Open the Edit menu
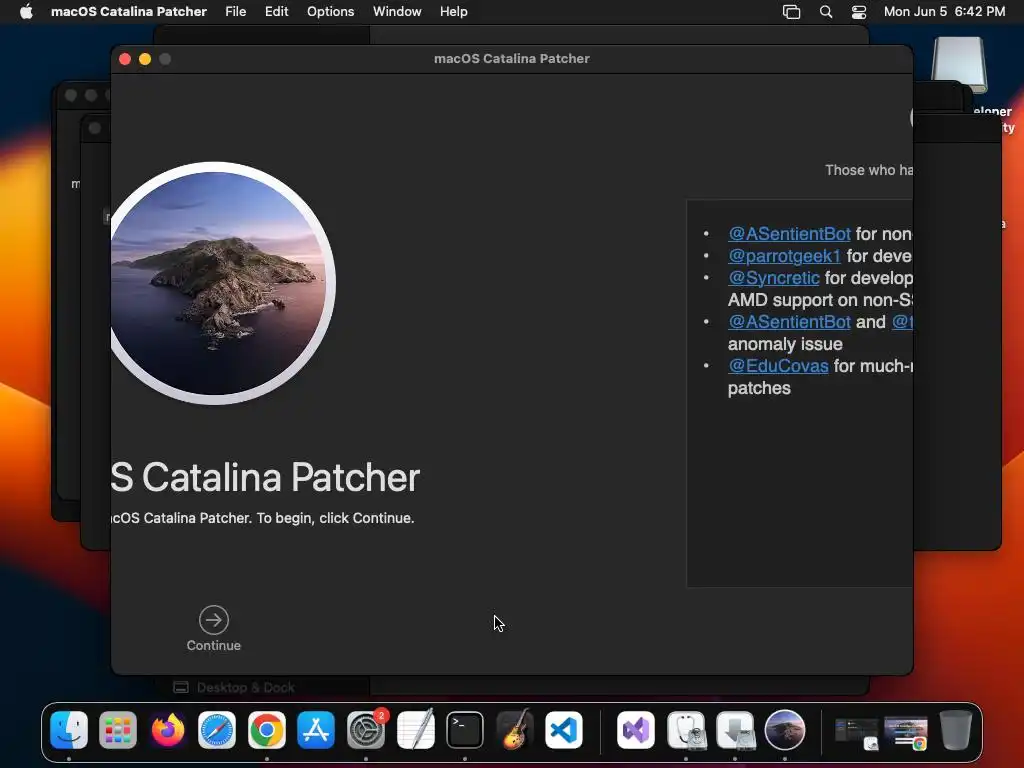Viewport: 1024px width, 768px height. point(276,12)
